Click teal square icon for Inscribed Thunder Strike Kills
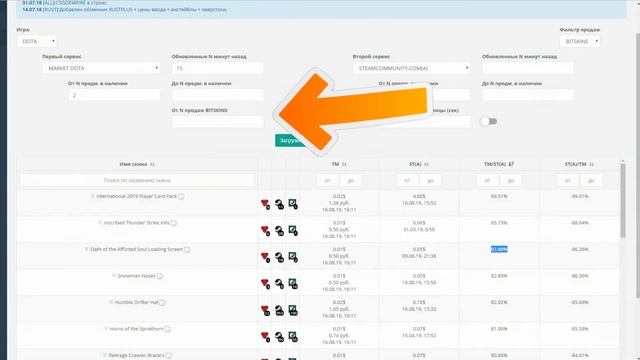The width and height of the screenshot is (640, 360). [293, 230]
